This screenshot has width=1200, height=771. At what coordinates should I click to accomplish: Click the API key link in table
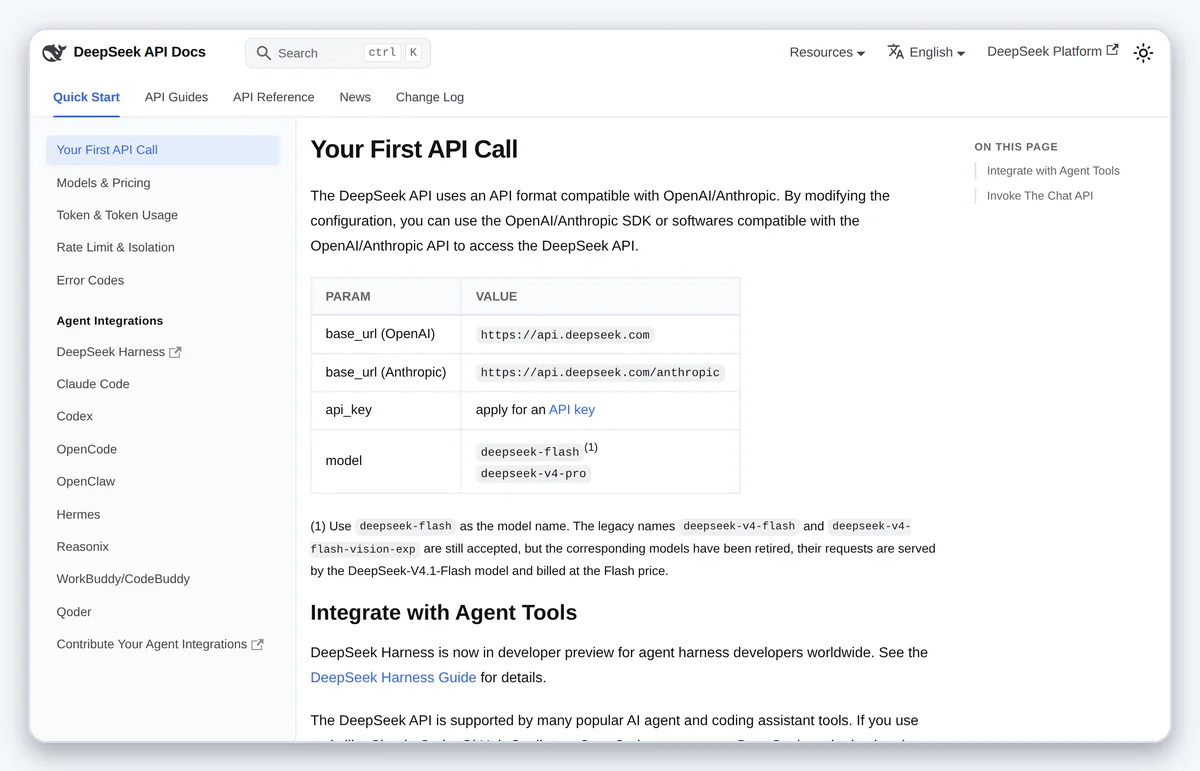(572, 410)
